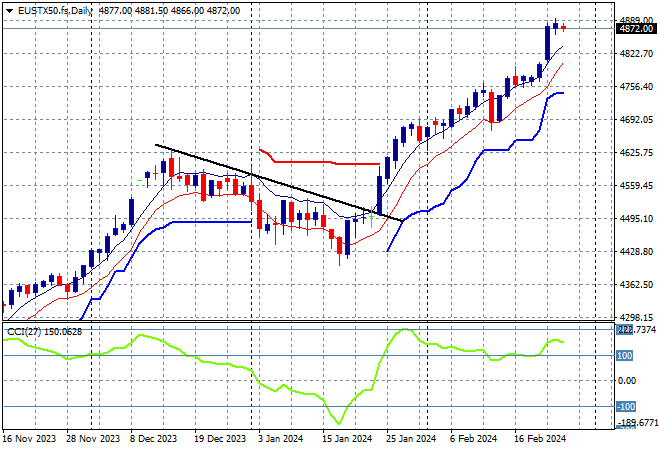
Task: Click price axis level 4822.70
Action: [x=636, y=53]
